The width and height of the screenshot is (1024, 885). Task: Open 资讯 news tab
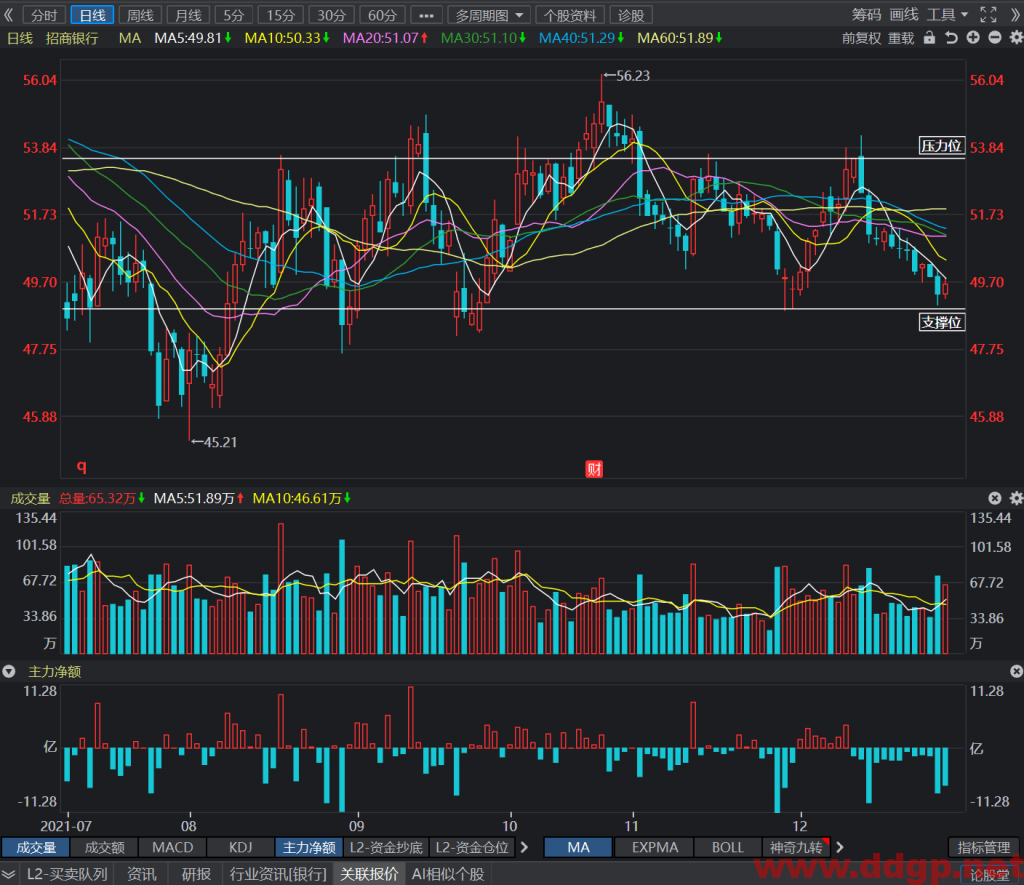coord(141,874)
